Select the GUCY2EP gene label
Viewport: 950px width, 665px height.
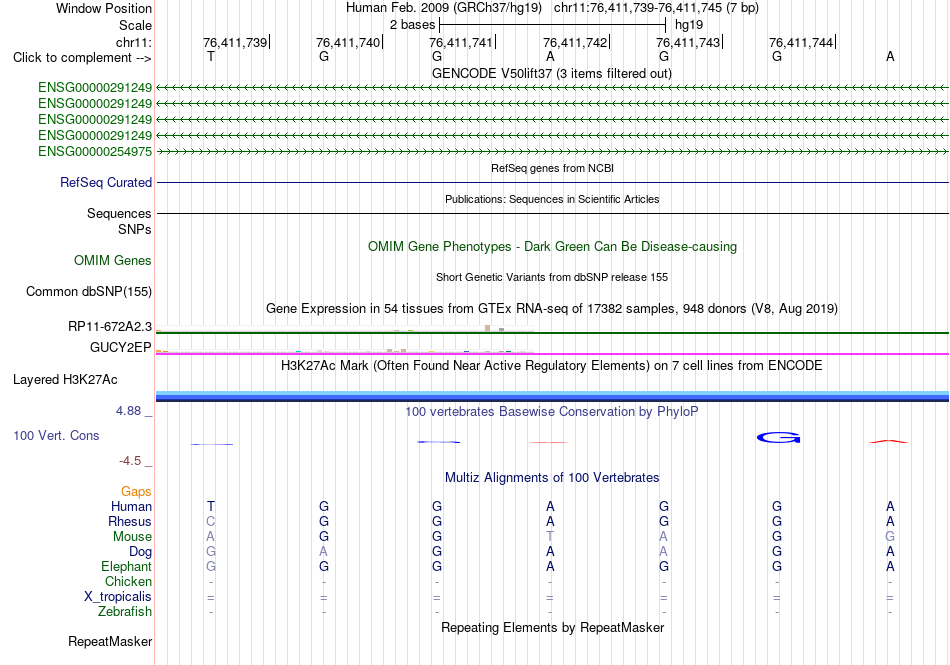tap(120, 347)
